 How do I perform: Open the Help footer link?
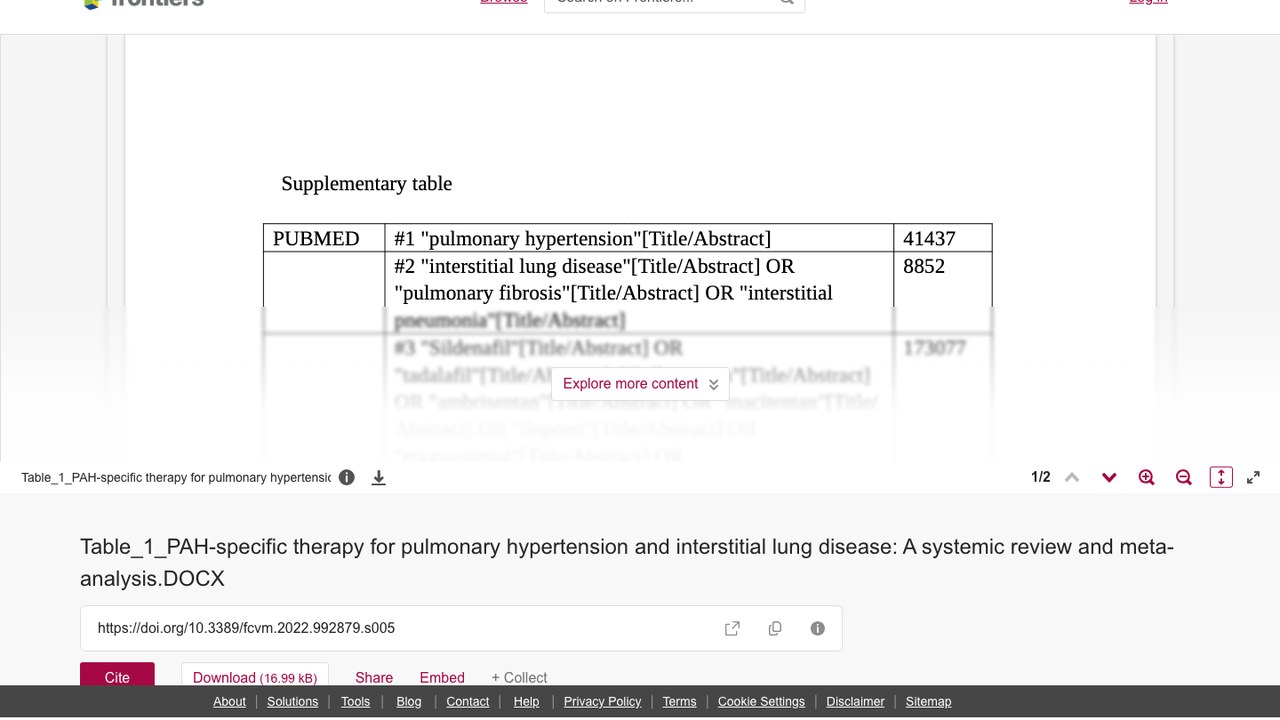[526, 702]
